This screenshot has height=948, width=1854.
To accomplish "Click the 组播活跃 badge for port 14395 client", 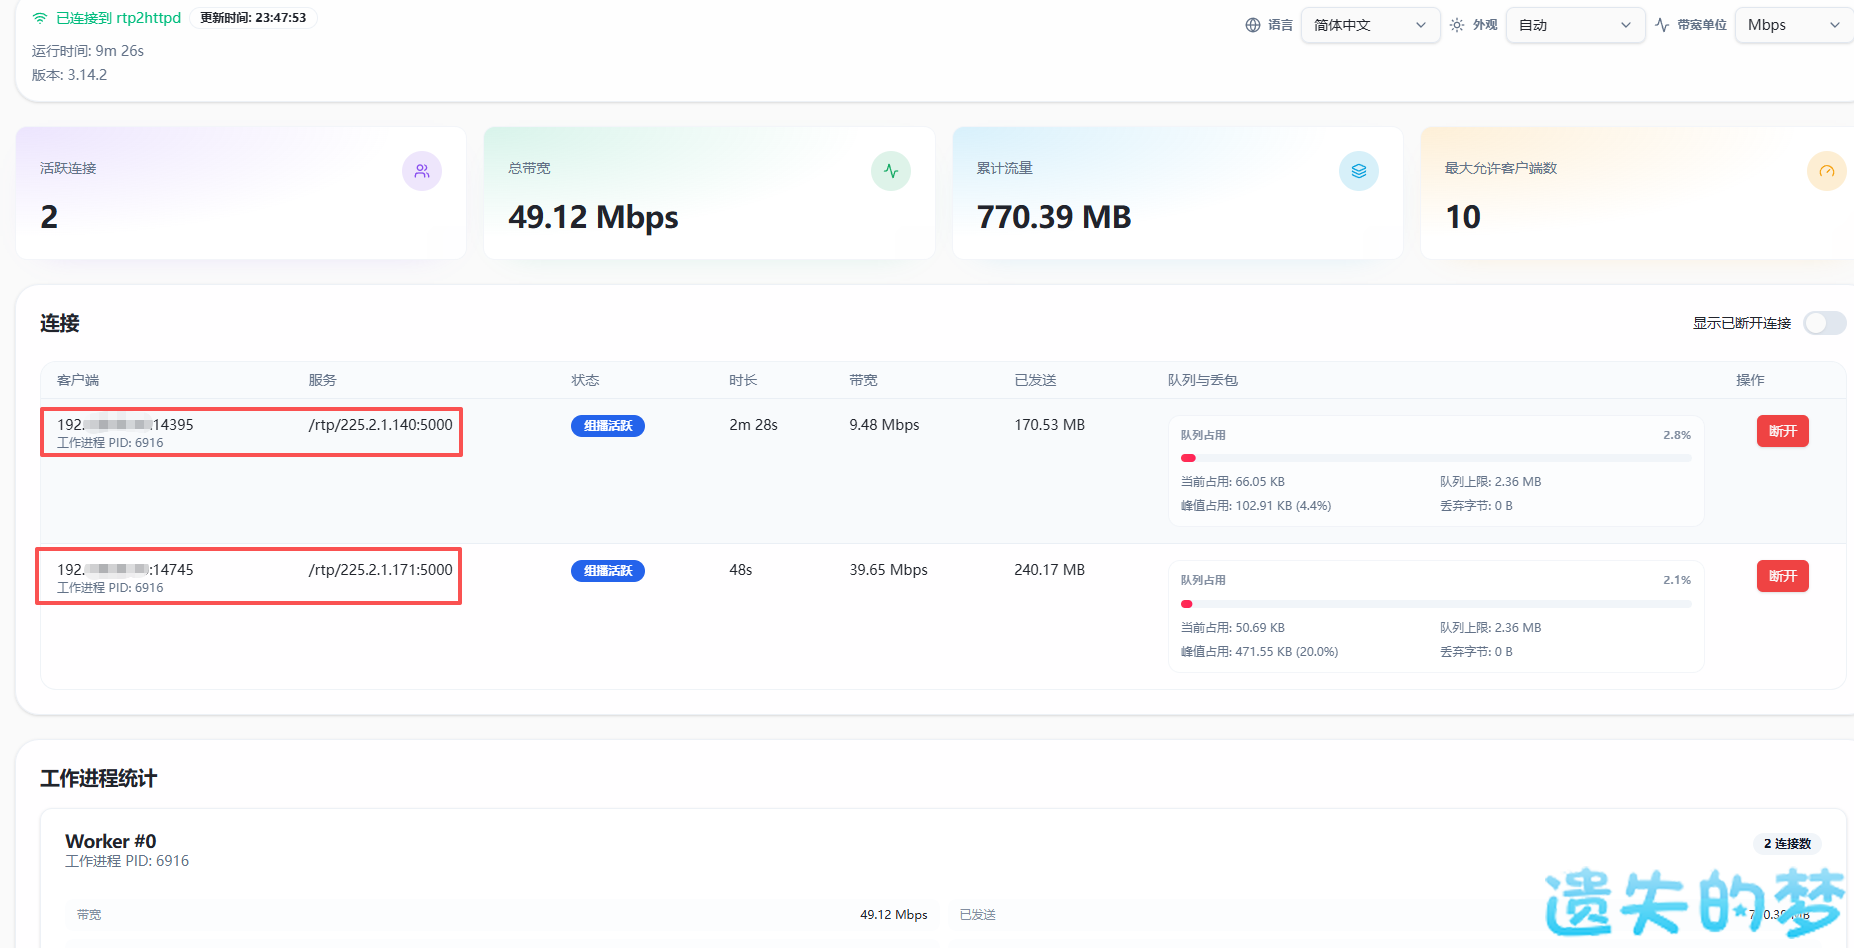I will (x=608, y=426).
